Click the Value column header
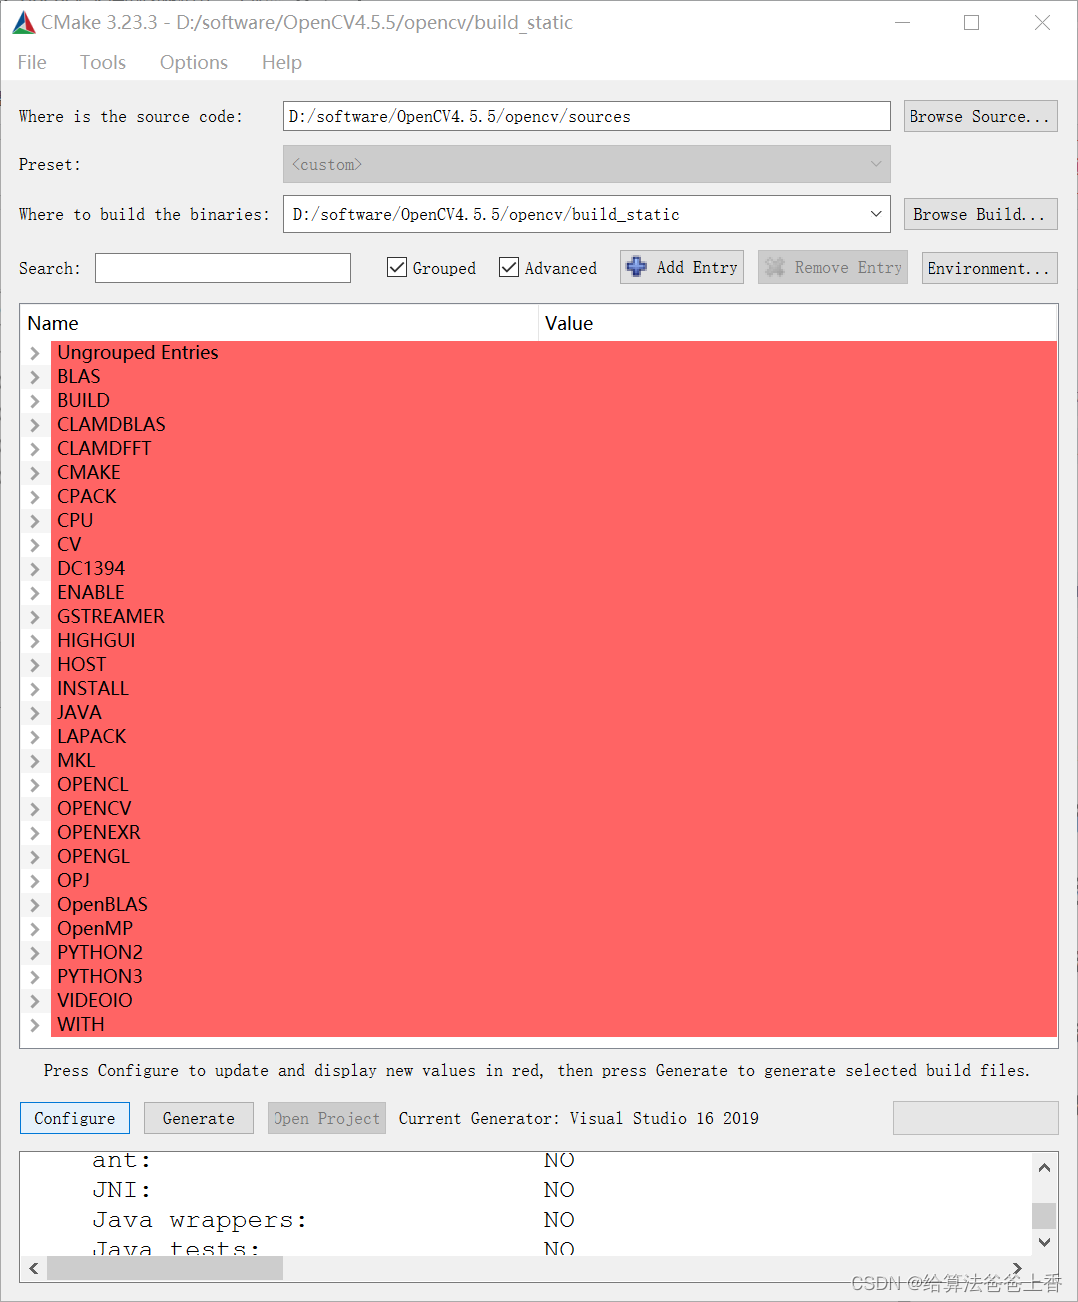This screenshot has height=1302, width=1078. click(798, 323)
